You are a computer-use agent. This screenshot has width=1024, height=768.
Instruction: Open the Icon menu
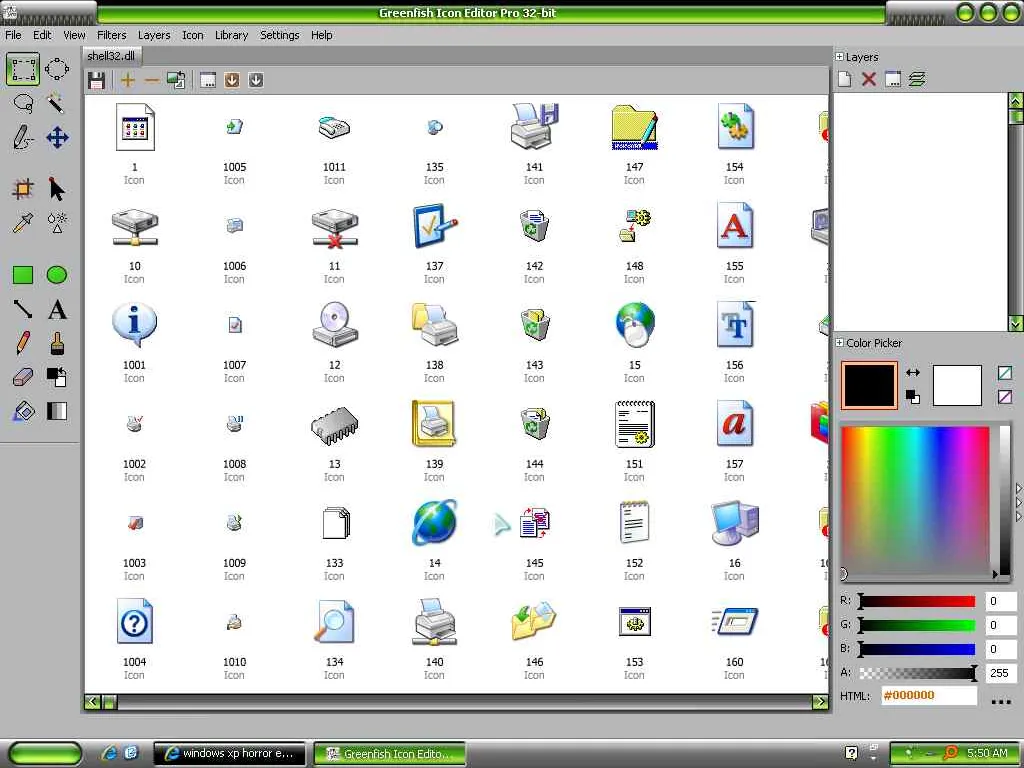pos(193,35)
